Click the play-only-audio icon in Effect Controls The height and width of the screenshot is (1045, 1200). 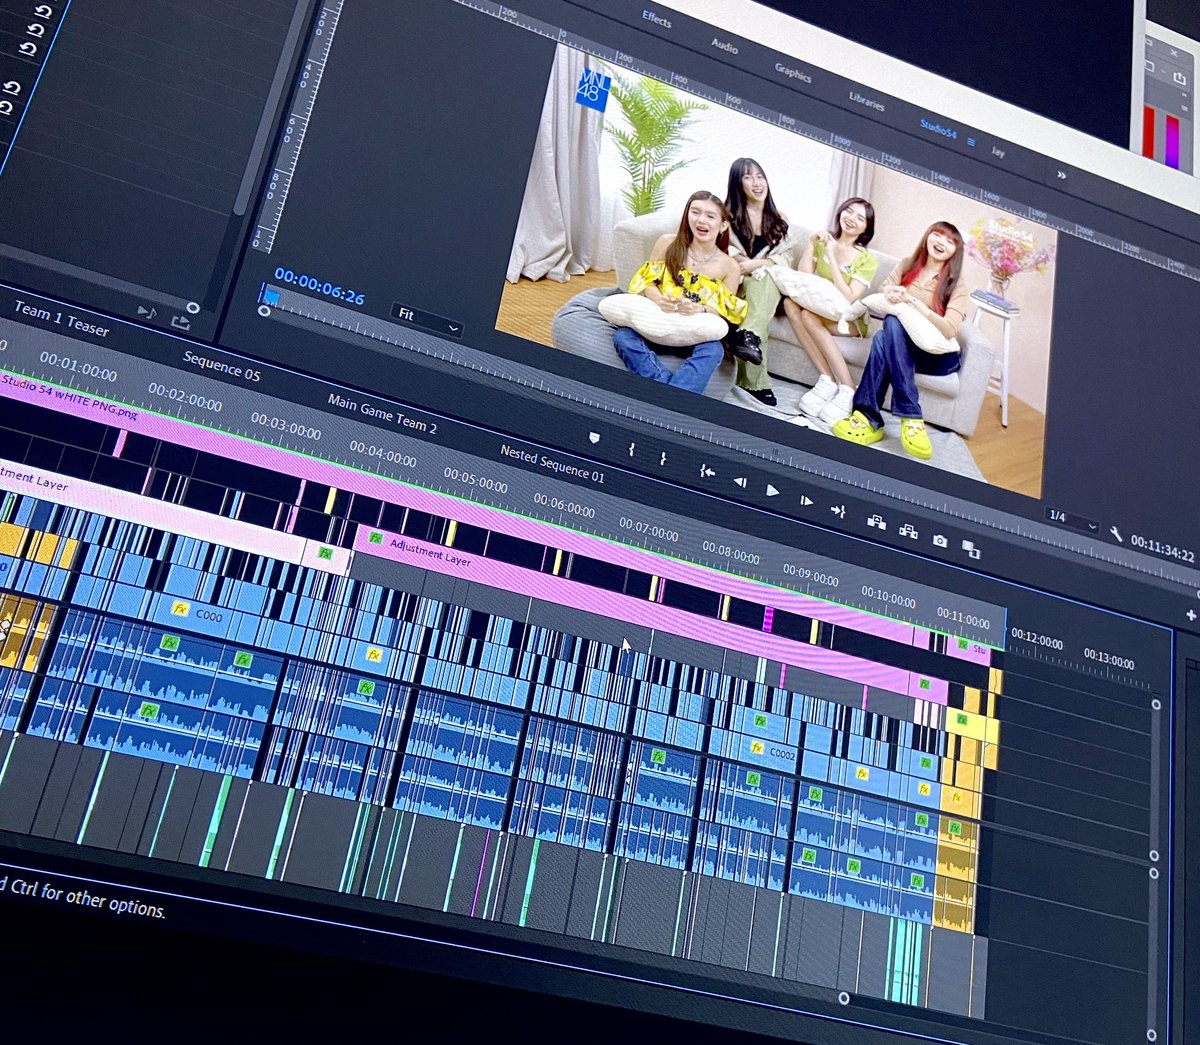tap(146, 313)
